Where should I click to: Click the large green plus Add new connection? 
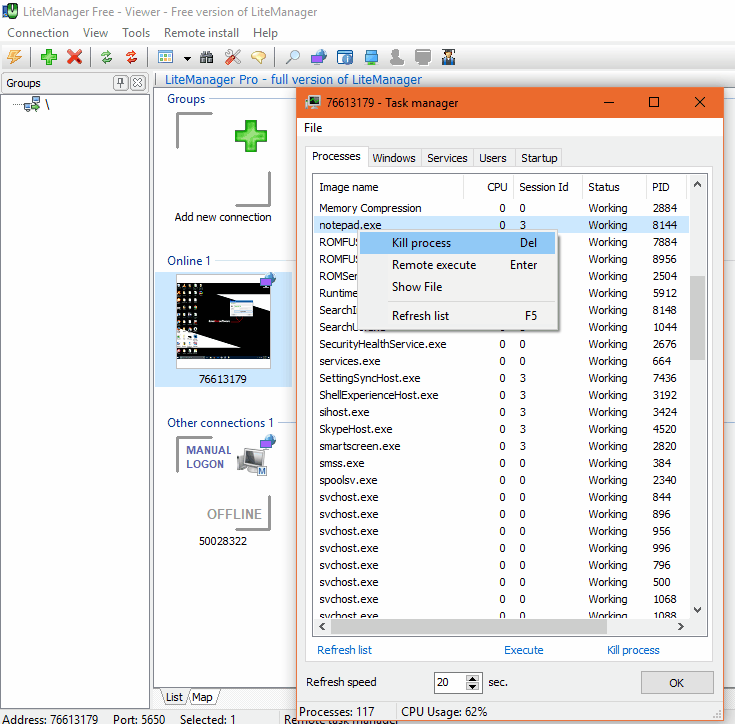251,136
